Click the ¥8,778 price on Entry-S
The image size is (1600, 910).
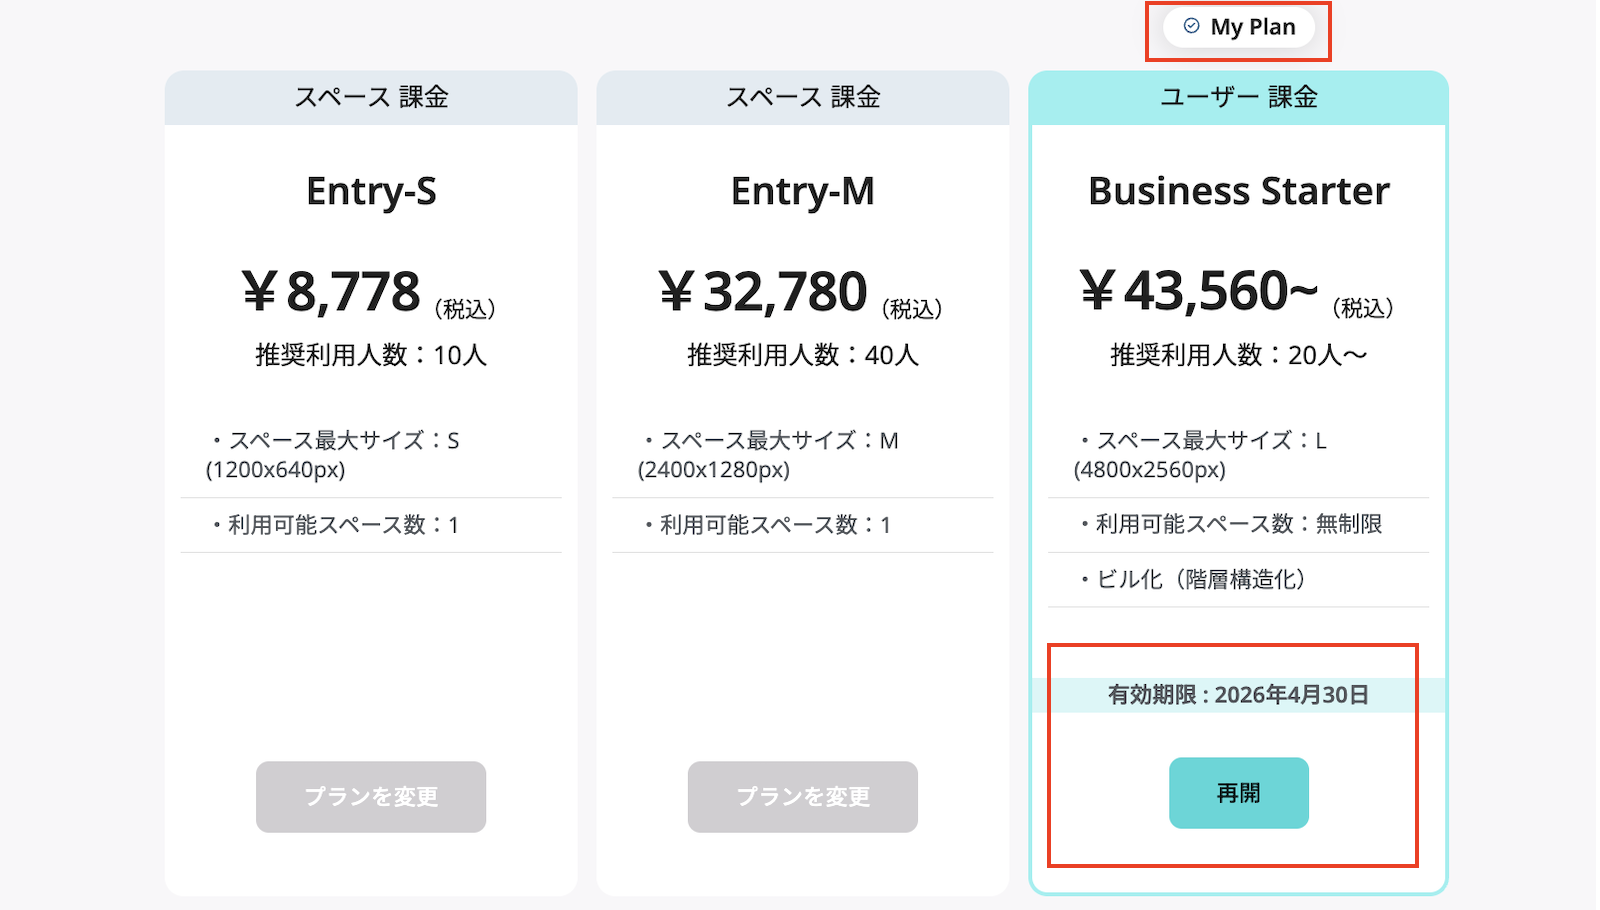click(330, 291)
